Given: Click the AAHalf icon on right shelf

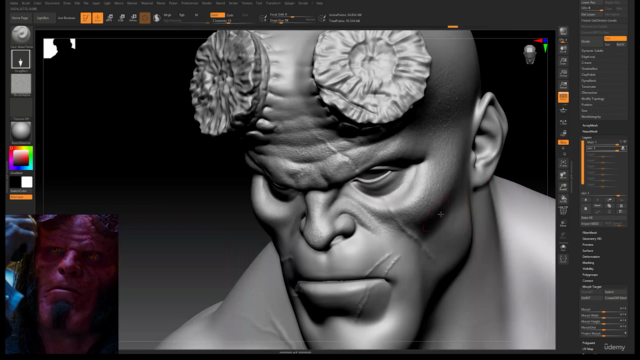Looking at the screenshot, I should tap(563, 85).
